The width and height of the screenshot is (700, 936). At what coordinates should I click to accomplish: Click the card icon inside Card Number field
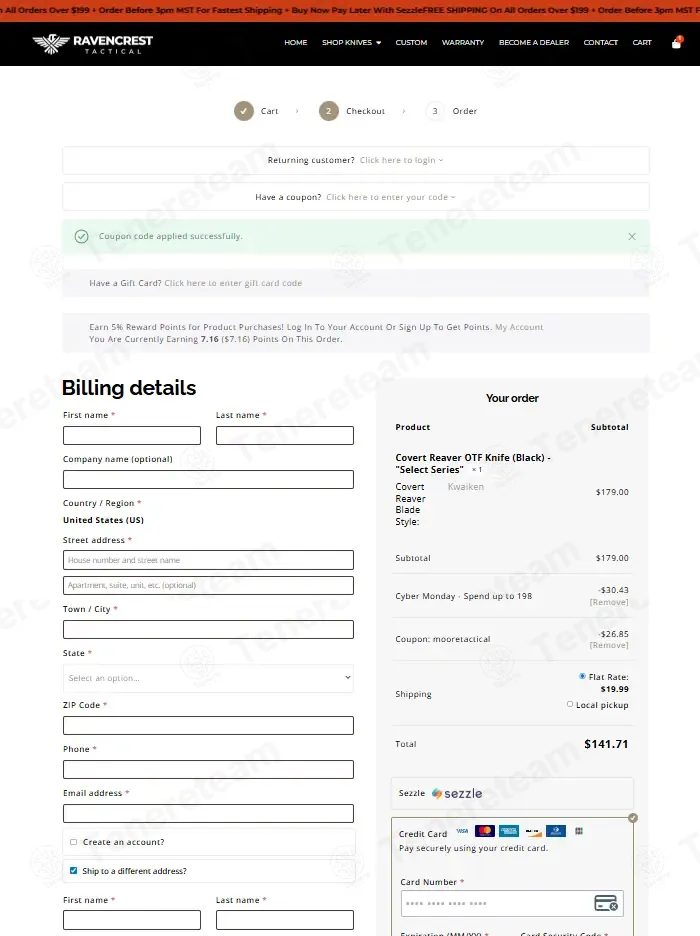tap(606, 904)
